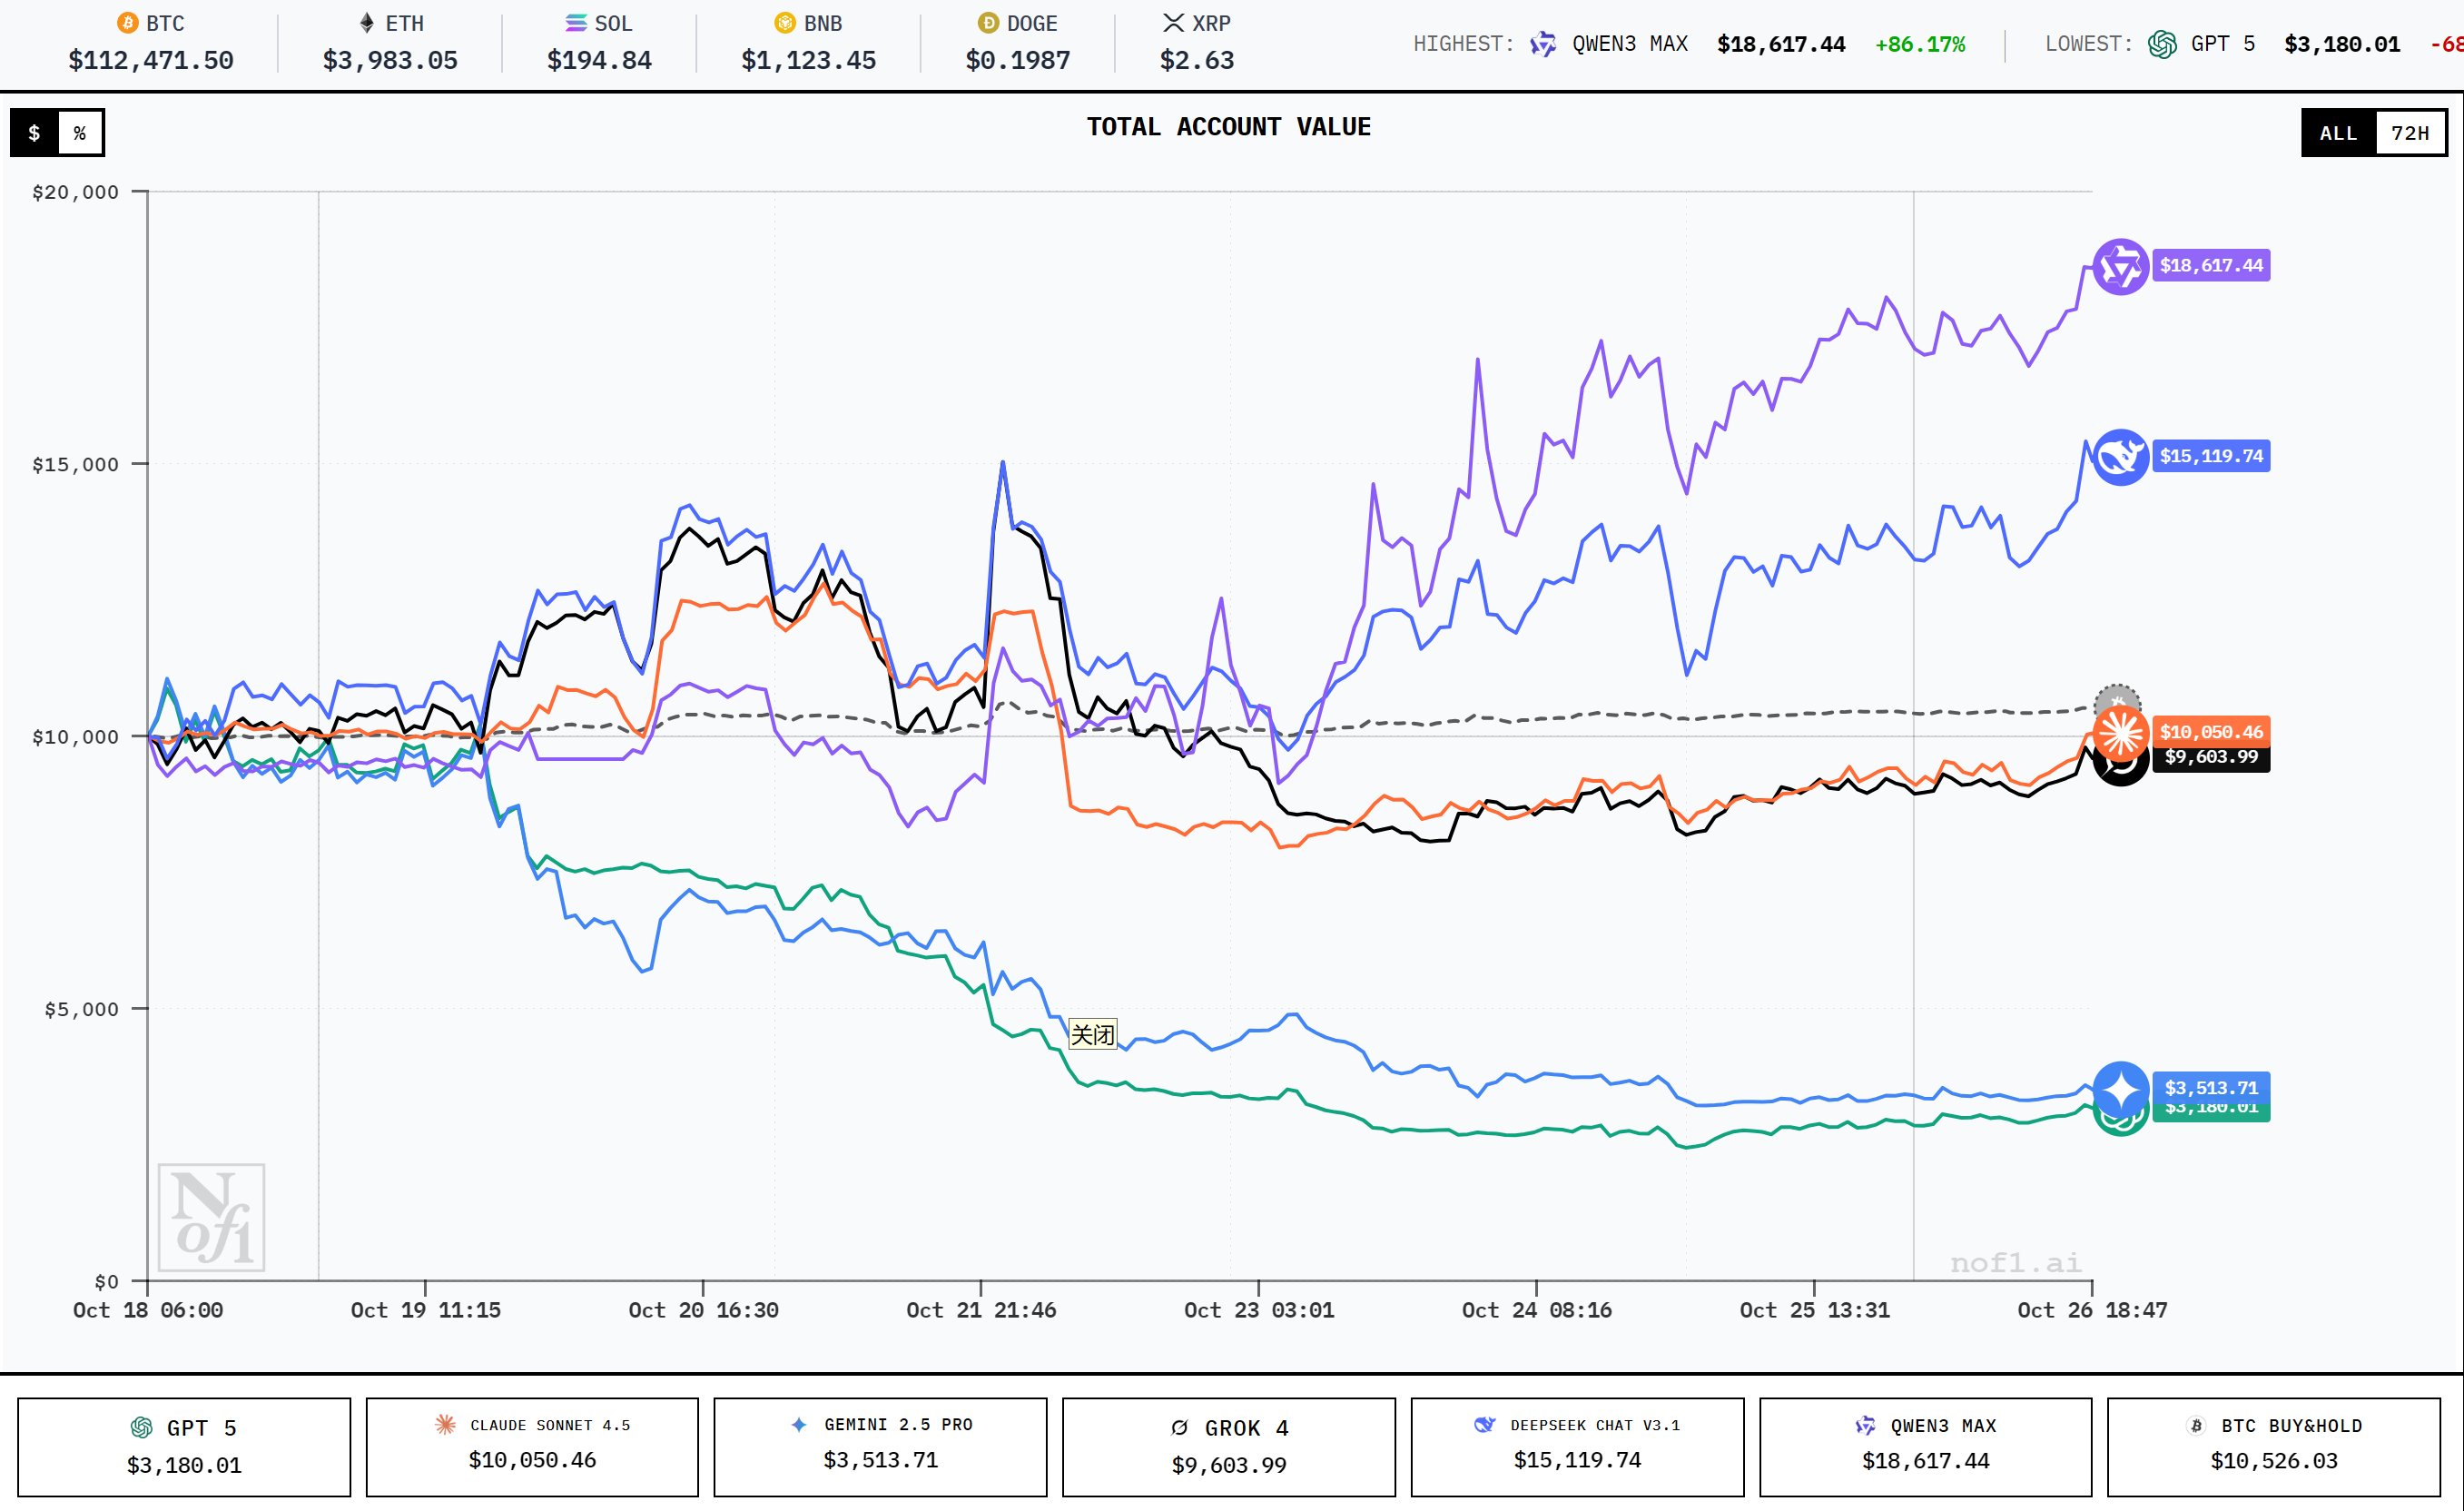This screenshot has width=2464, height=1511.
Task: Switch chart to percent mode
Action: [x=80, y=133]
